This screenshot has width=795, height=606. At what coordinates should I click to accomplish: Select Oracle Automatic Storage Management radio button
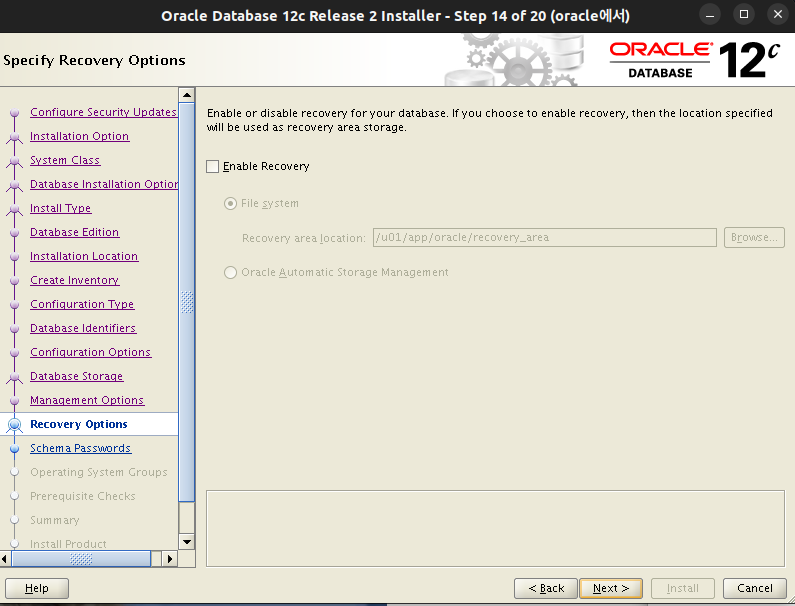point(230,272)
